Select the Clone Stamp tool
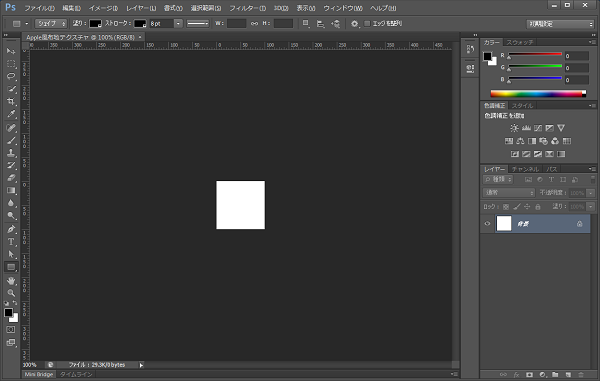The height and width of the screenshot is (381, 600). point(11,153)
